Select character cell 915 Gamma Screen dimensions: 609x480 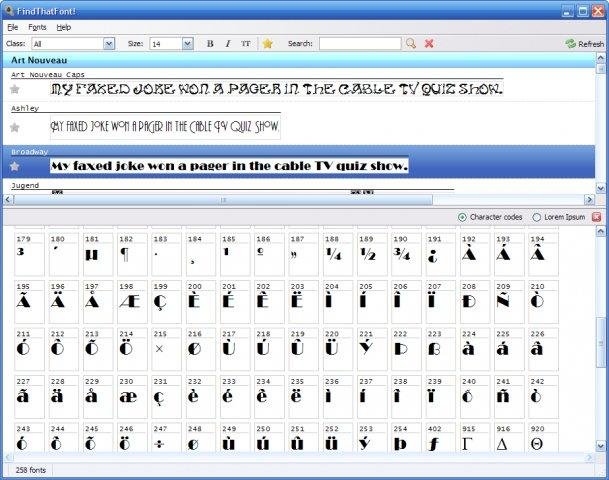[475, 438]
